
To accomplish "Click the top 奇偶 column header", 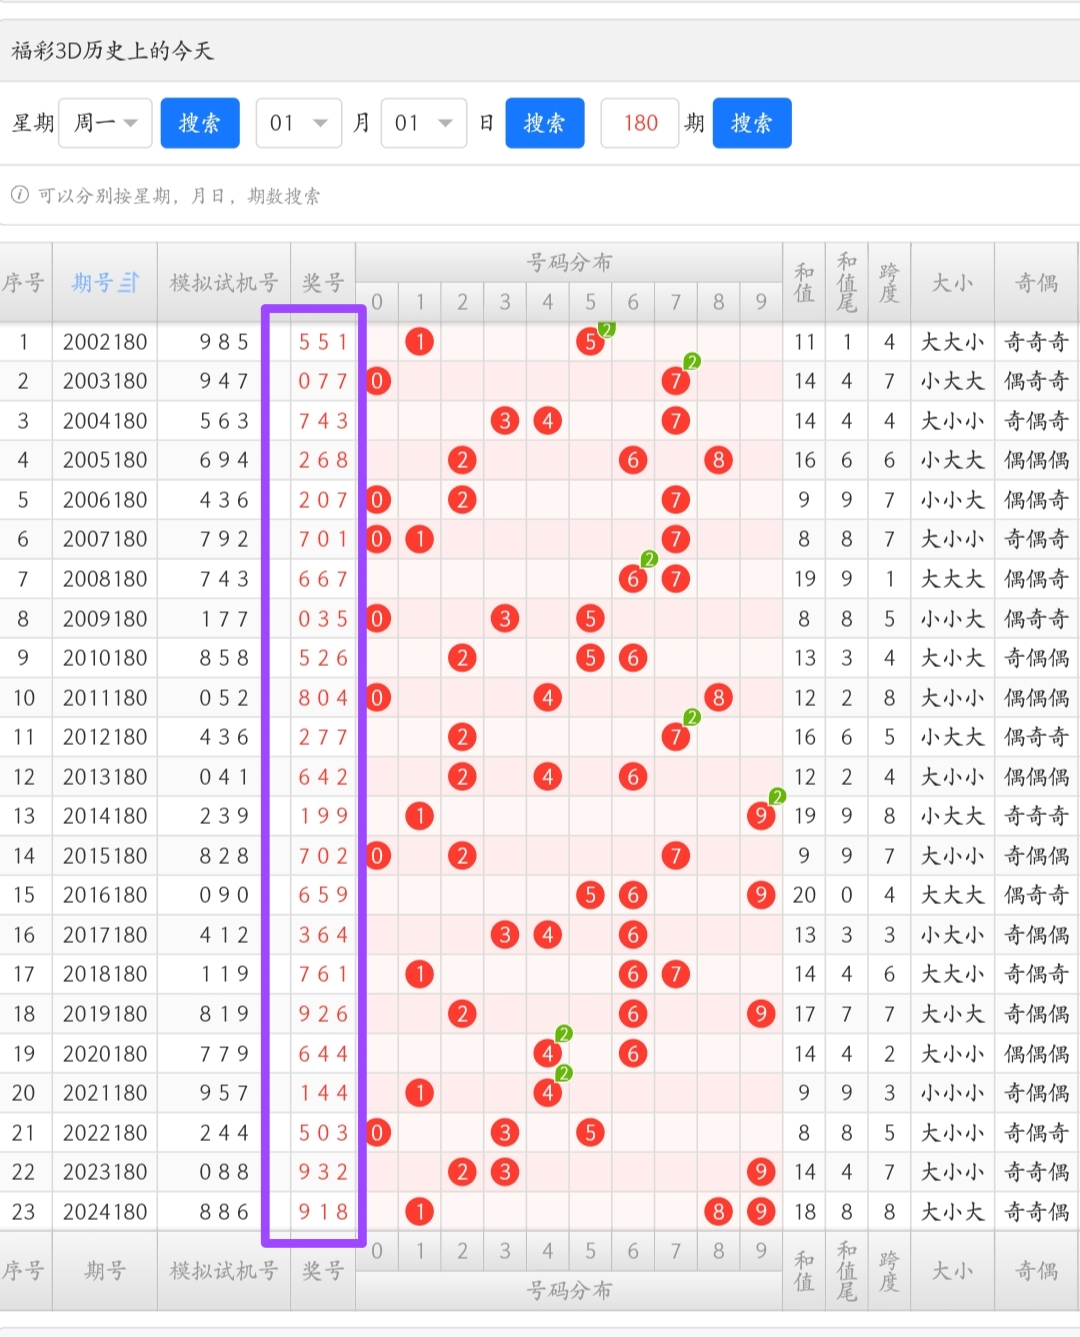I will 1037,283.
